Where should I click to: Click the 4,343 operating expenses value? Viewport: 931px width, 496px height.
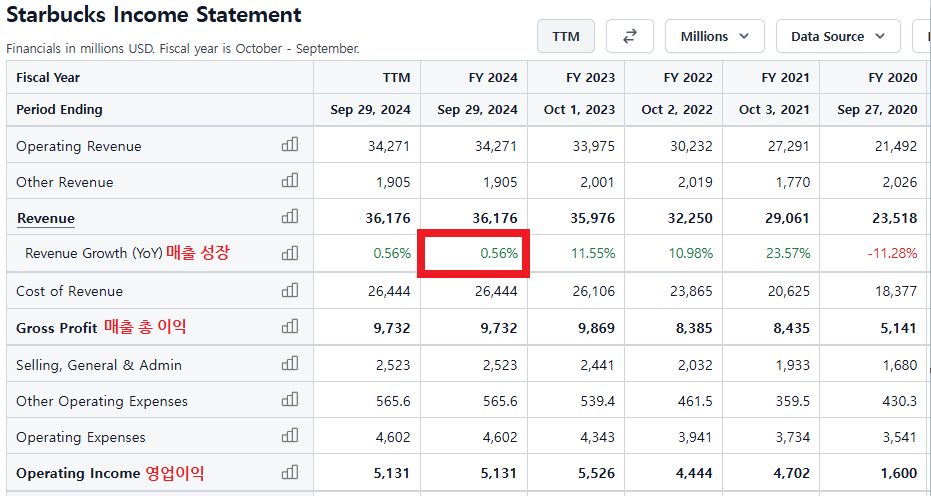tap(598, 438)
